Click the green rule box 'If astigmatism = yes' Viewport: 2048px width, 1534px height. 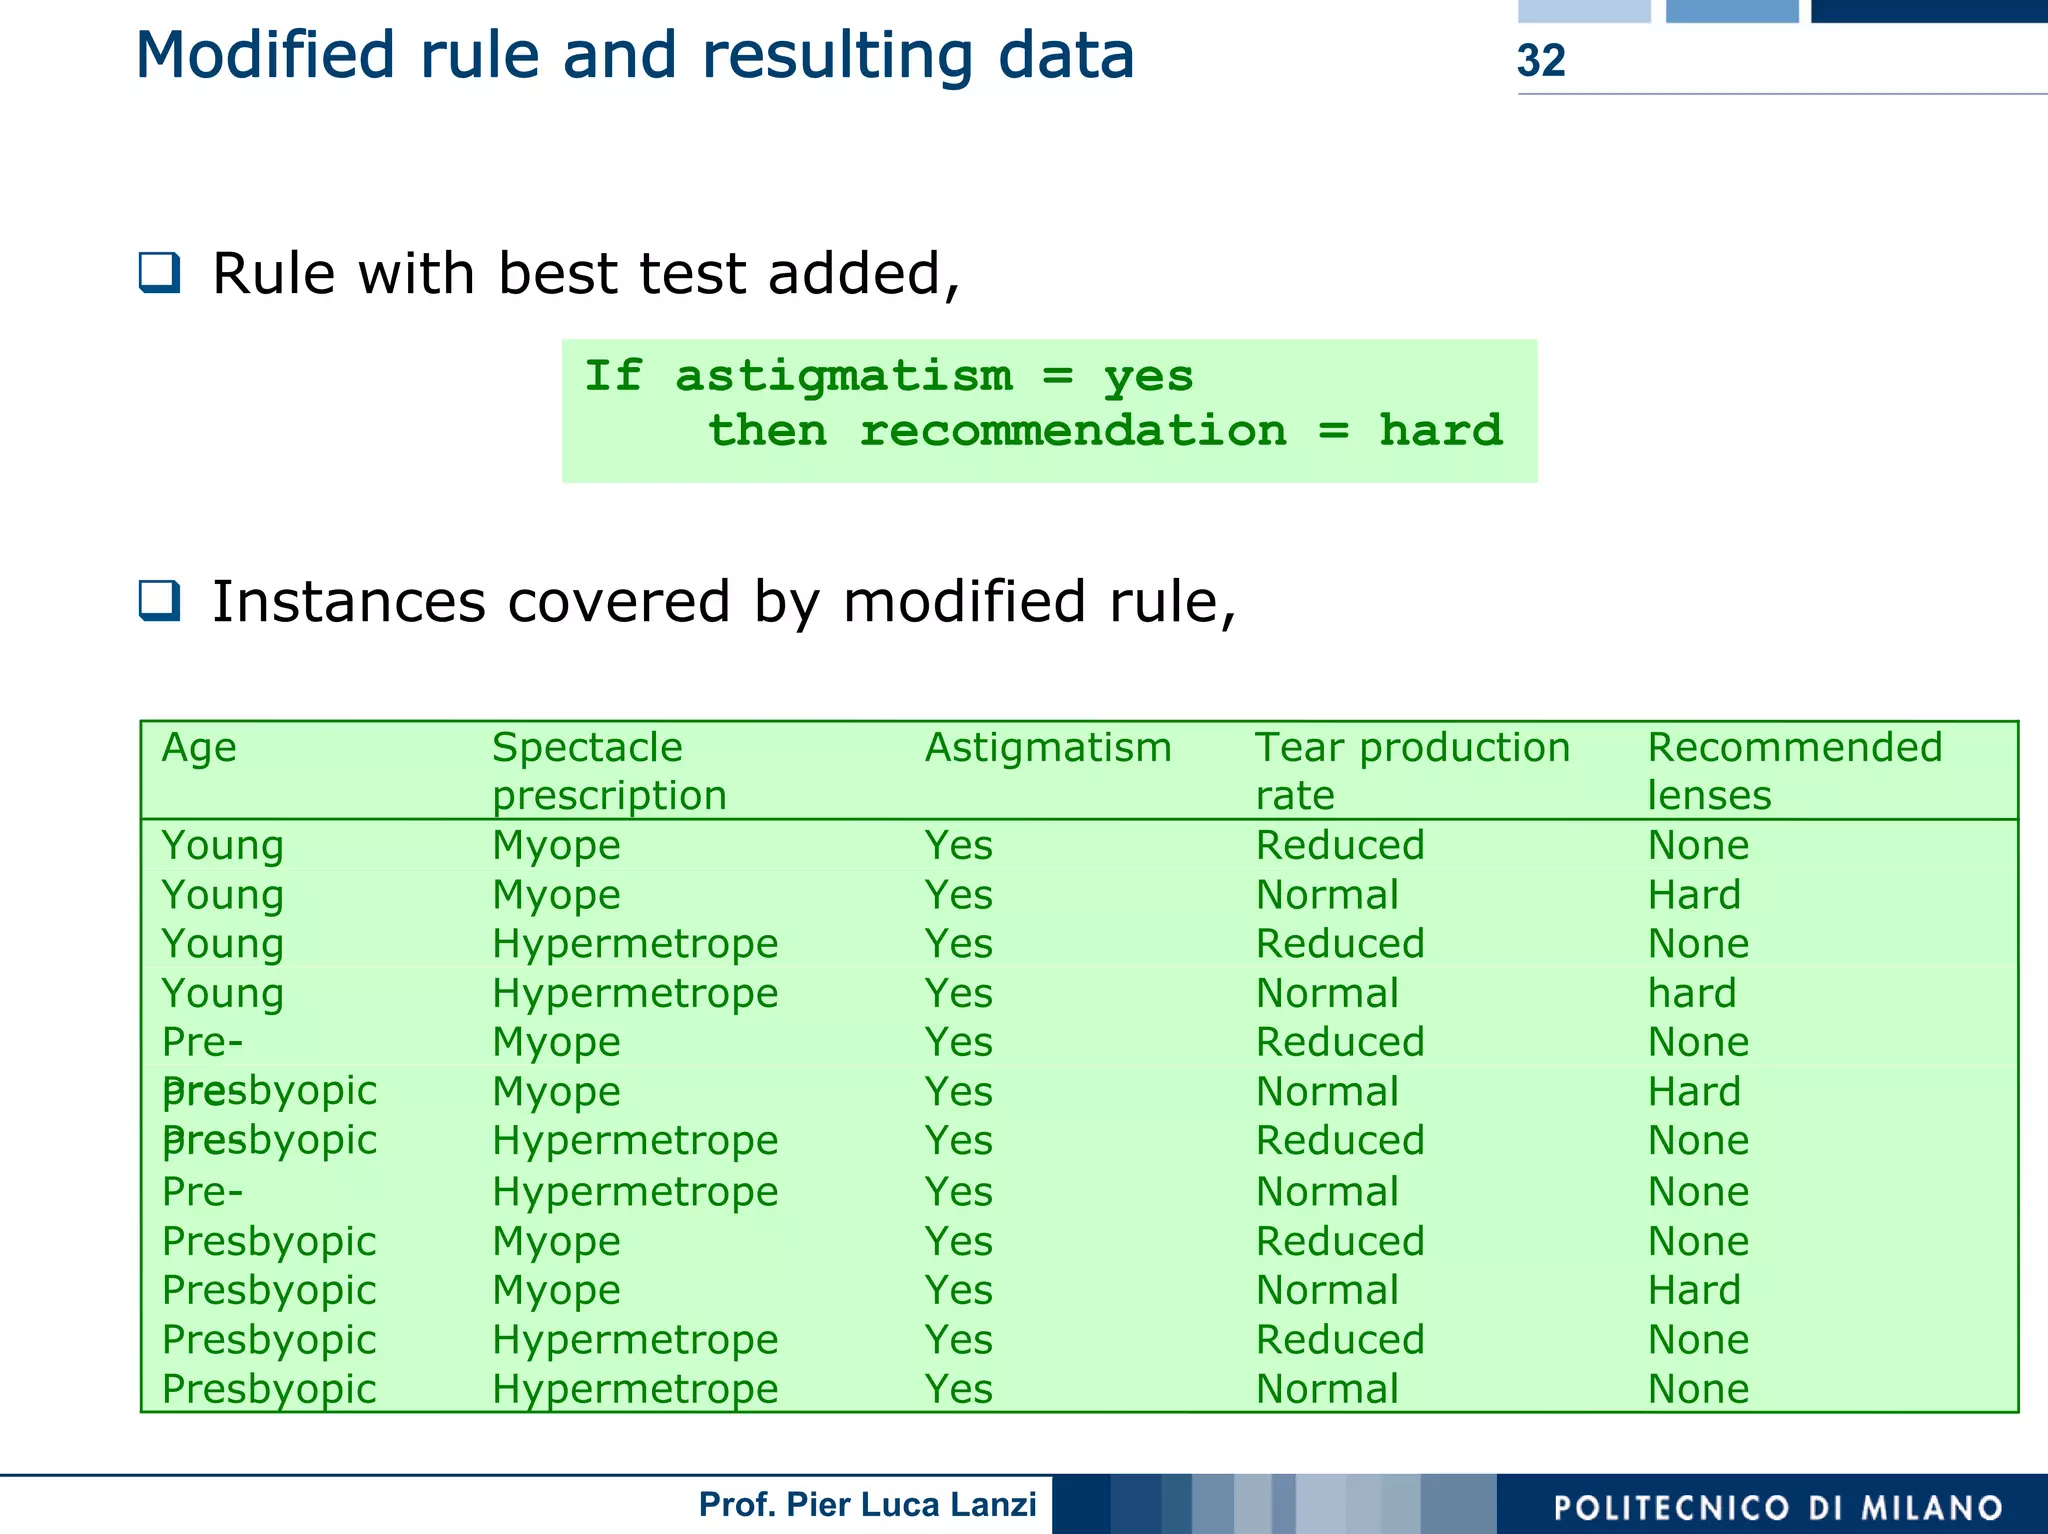[888, 377]
